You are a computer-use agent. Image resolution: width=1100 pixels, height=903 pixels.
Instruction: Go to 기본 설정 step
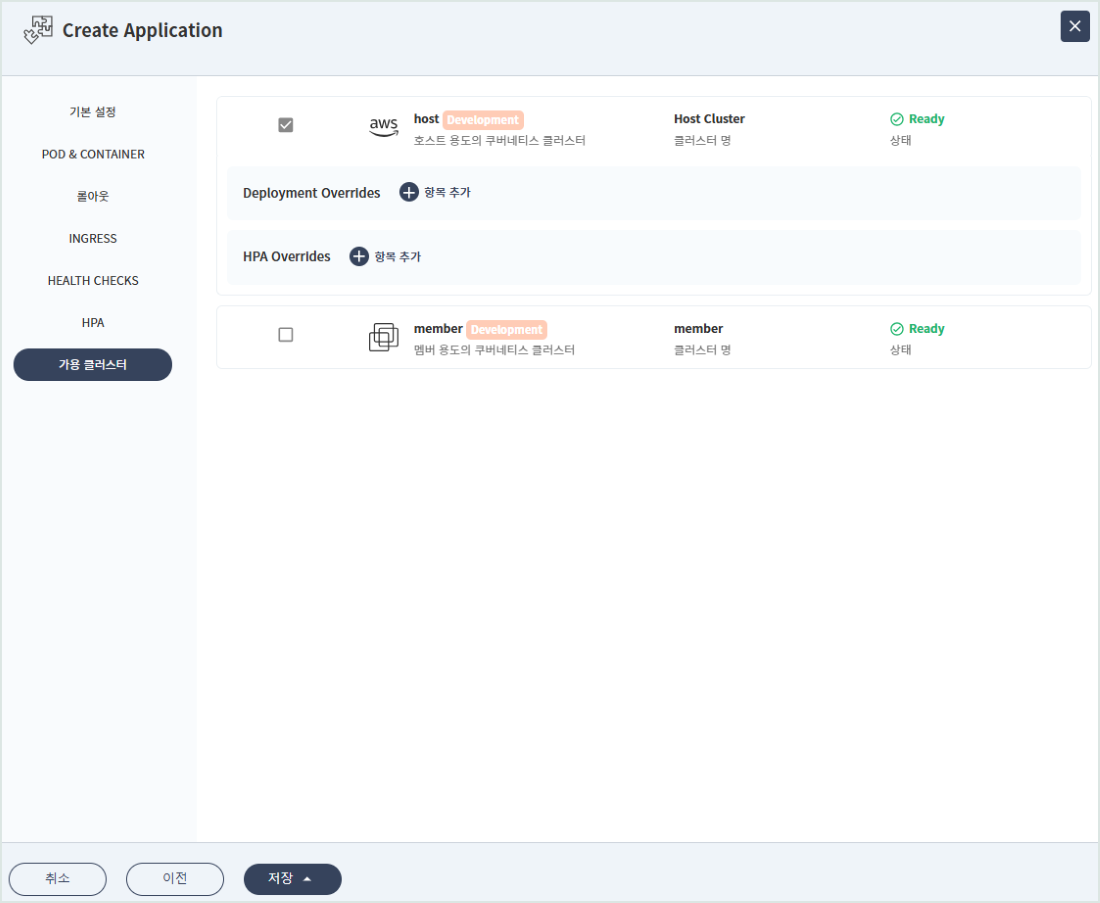(93, 112)
